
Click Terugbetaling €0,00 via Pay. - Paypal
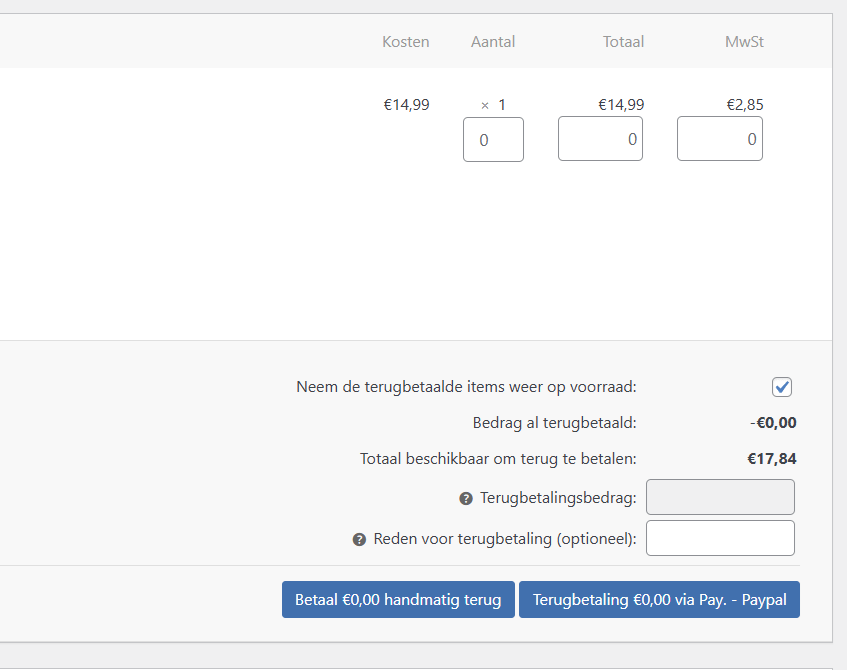(x=659, y=599)
